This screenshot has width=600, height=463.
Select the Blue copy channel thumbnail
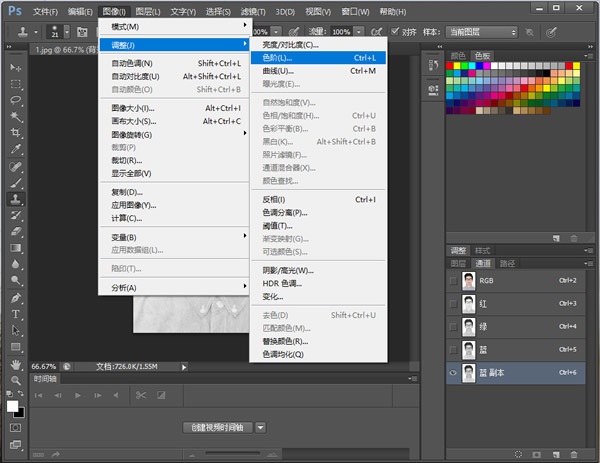click(469, 373)
